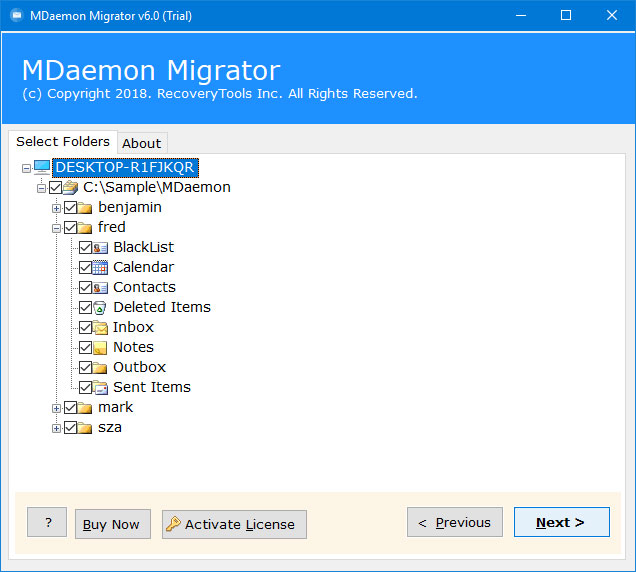Toggle the Outbox checkbox

pyautogui.click(x=86, y=368)
